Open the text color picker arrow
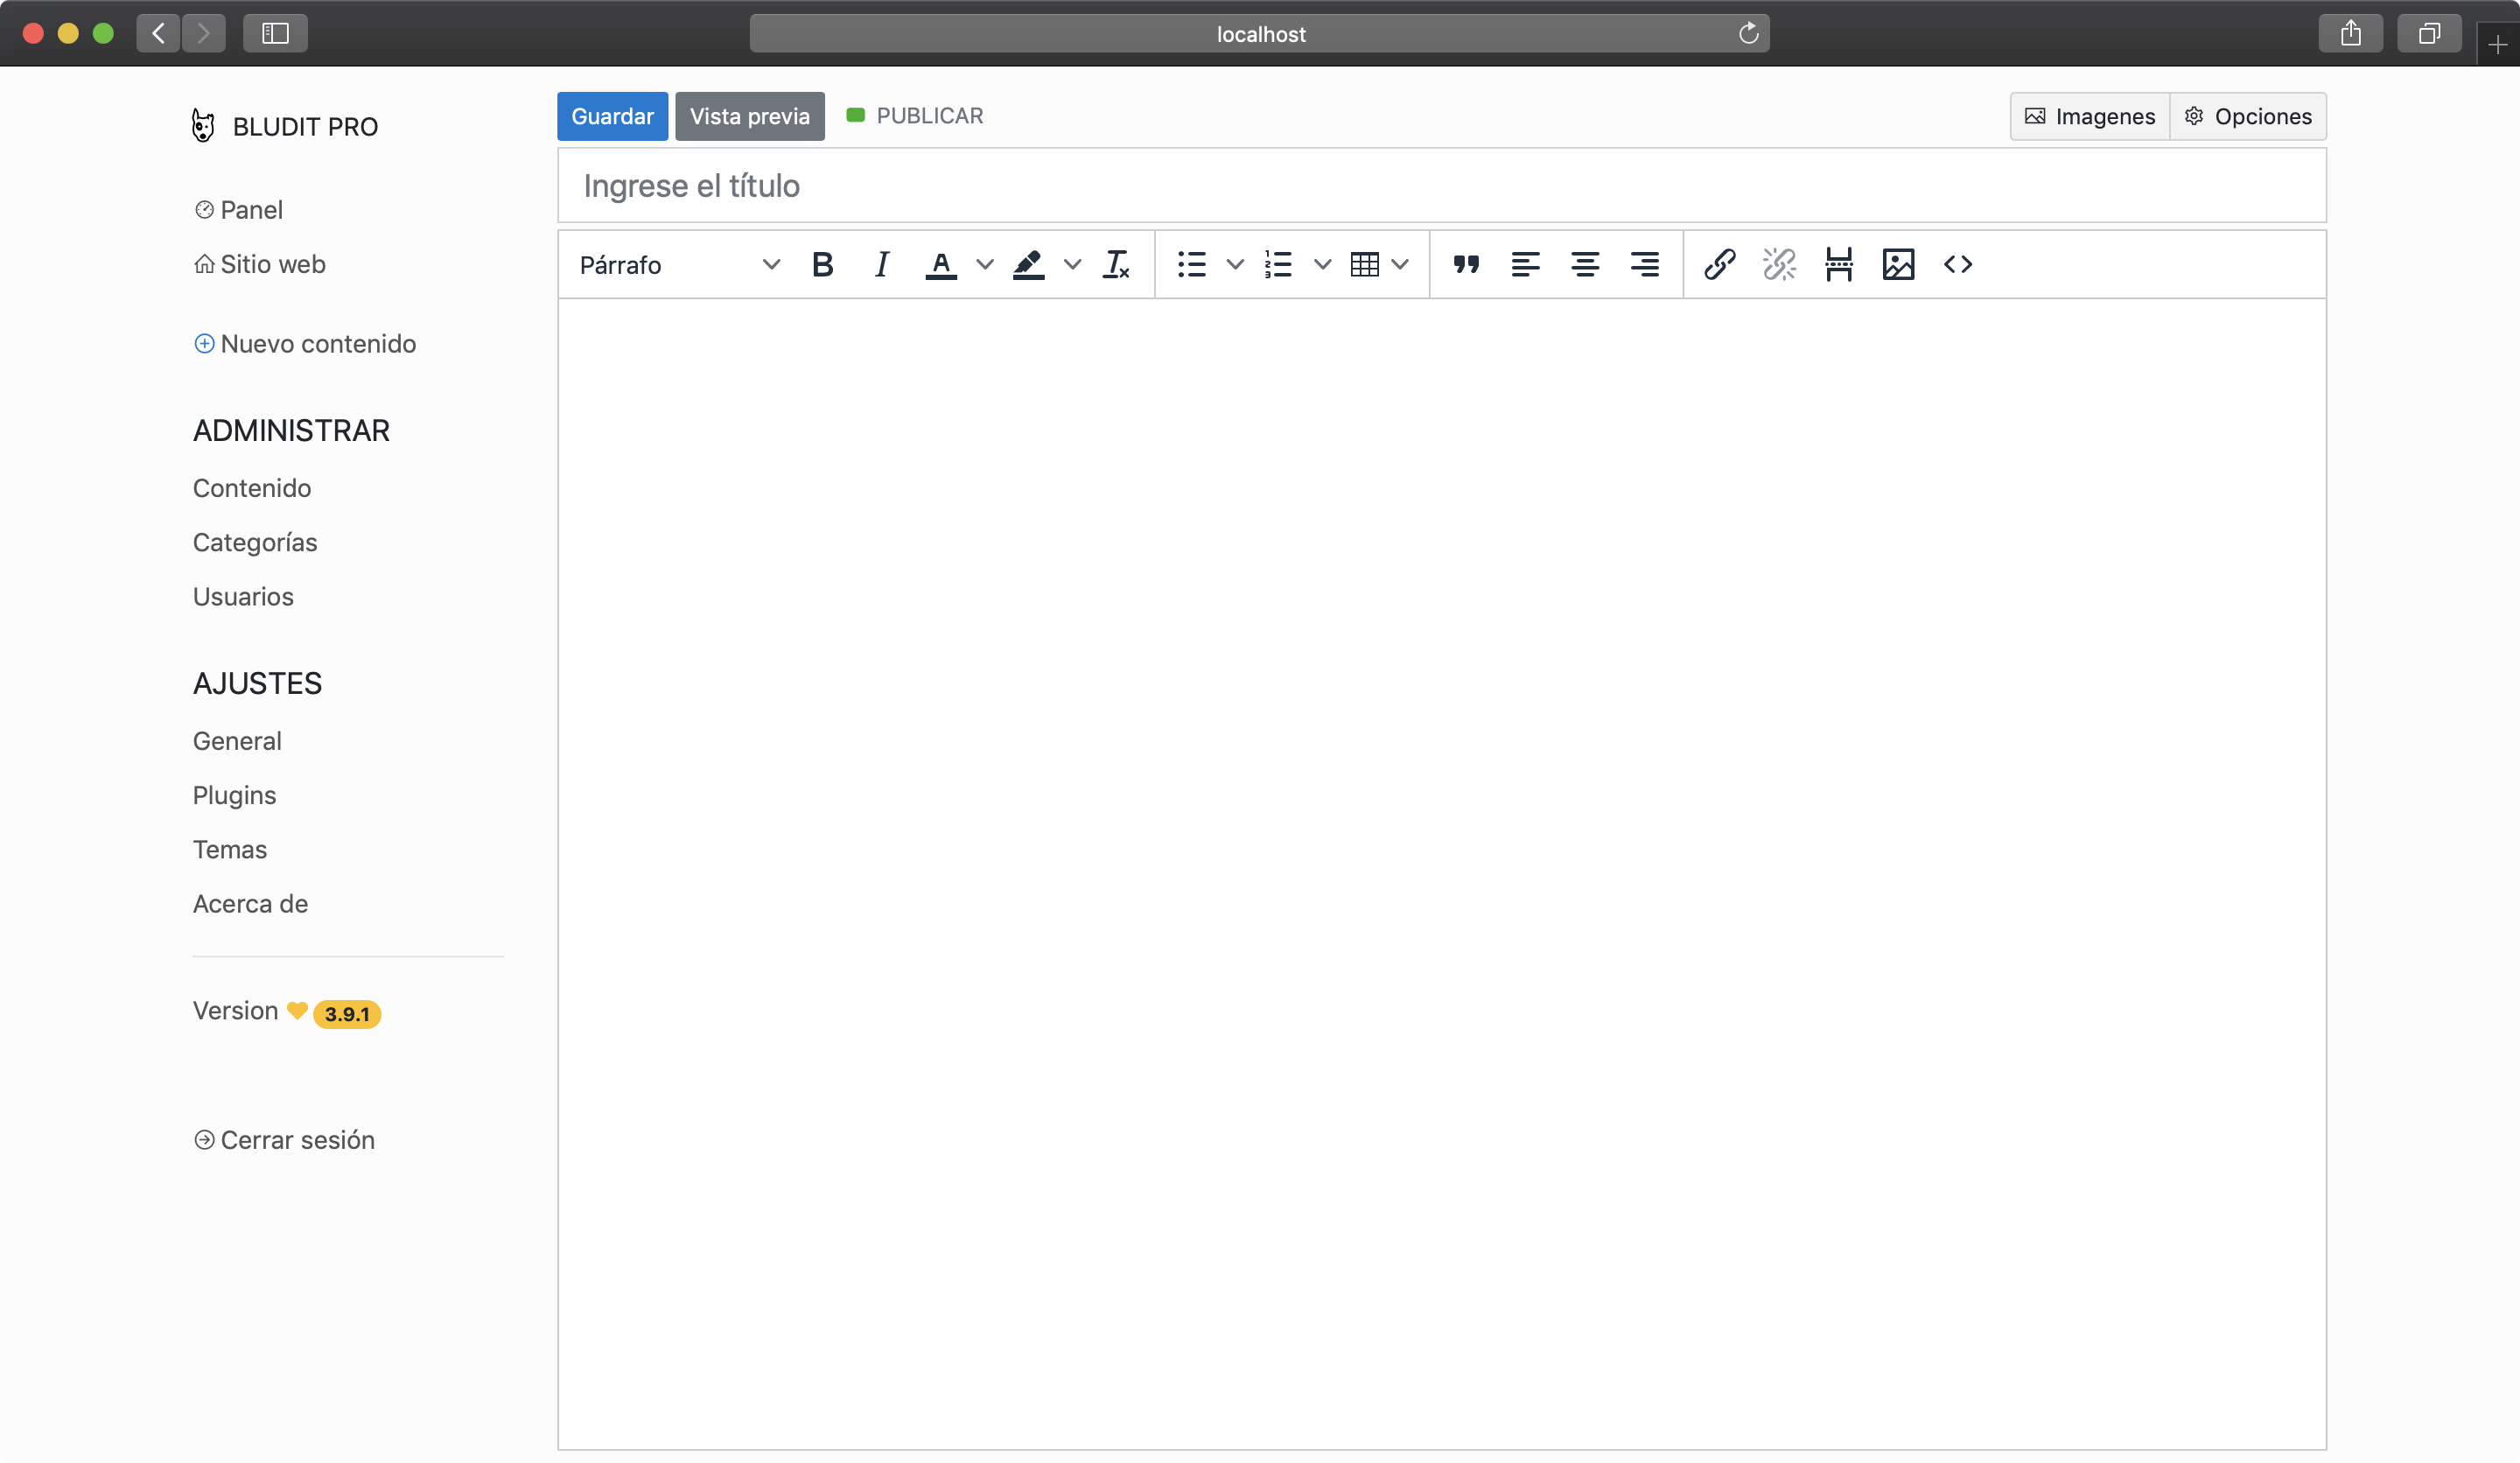 click(x=984, y=264)
